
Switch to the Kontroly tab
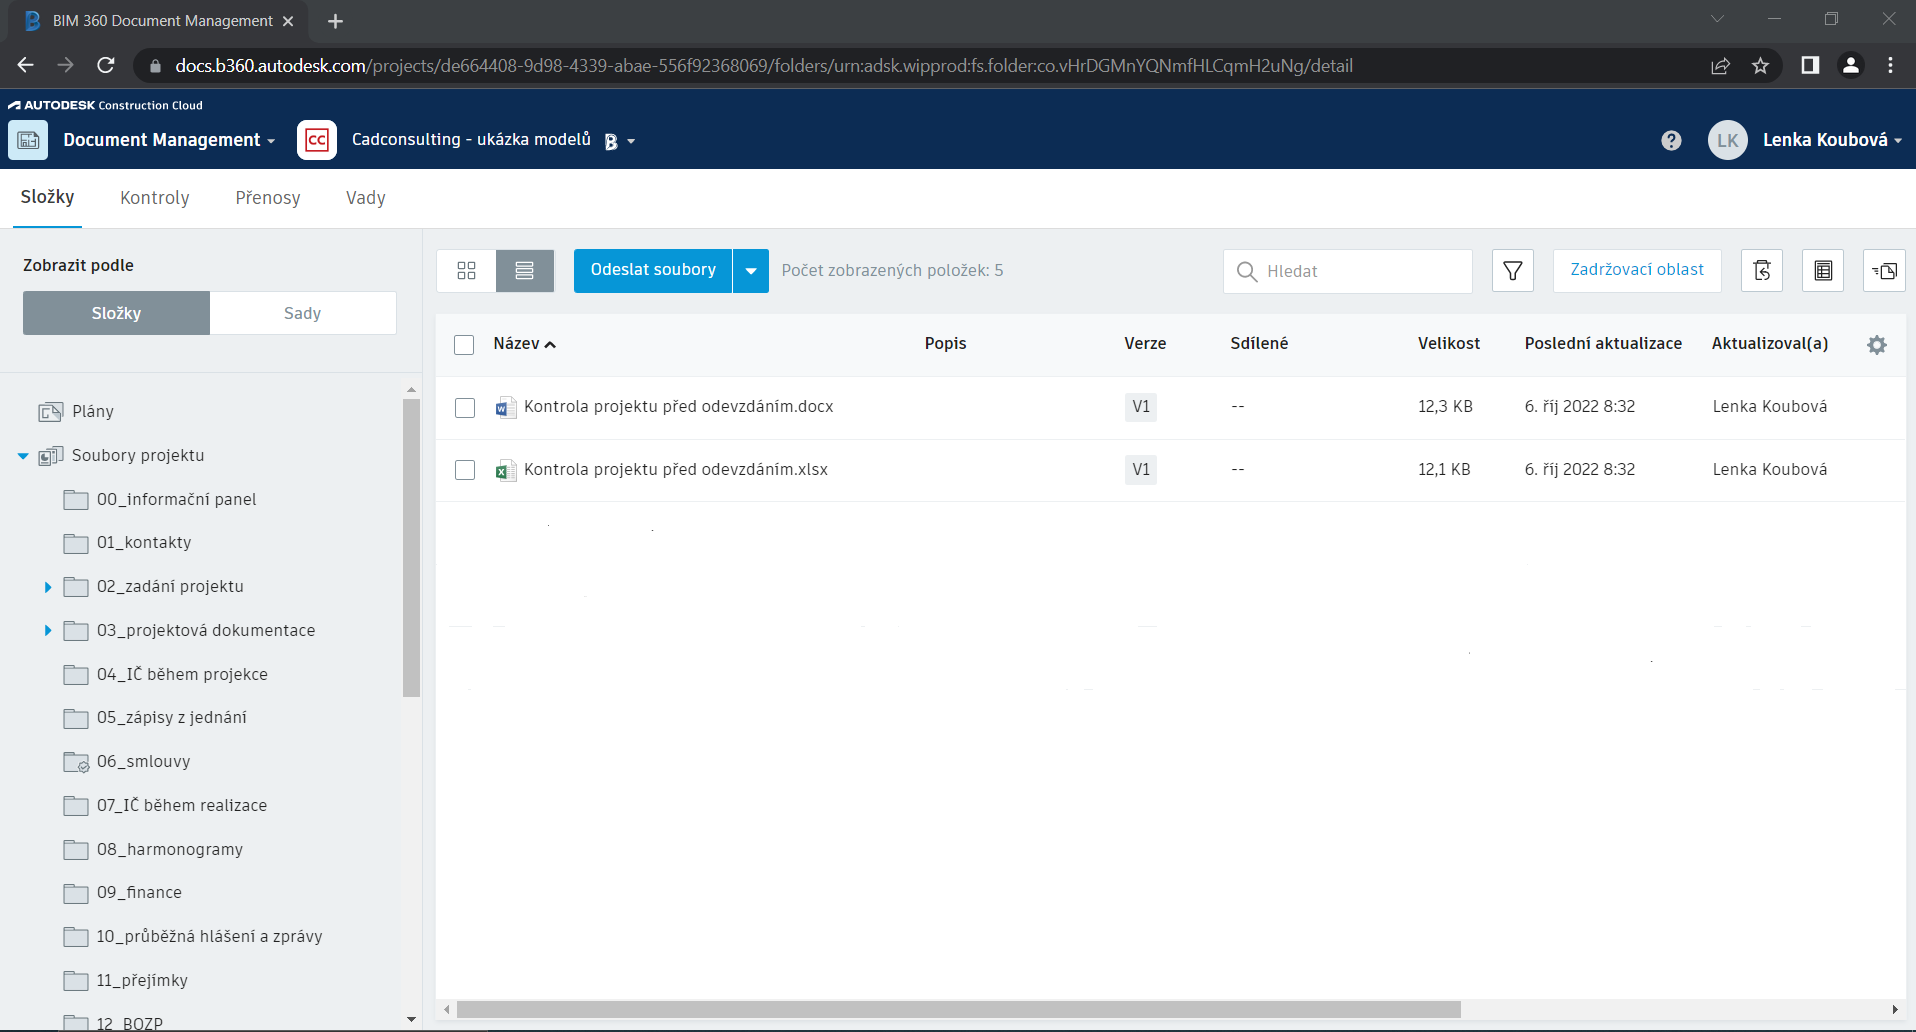154,198
